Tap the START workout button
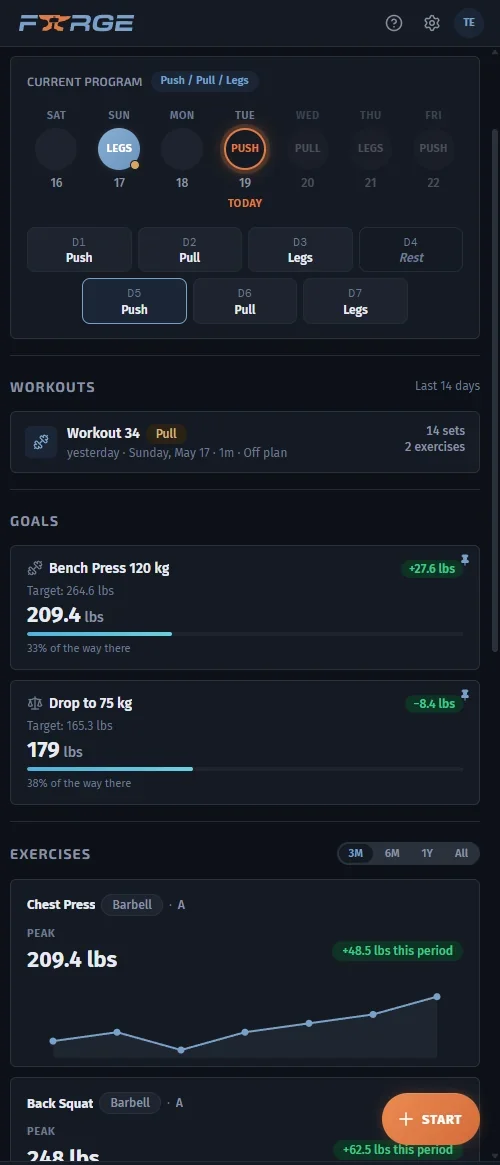 click(x=431, y=1119)
